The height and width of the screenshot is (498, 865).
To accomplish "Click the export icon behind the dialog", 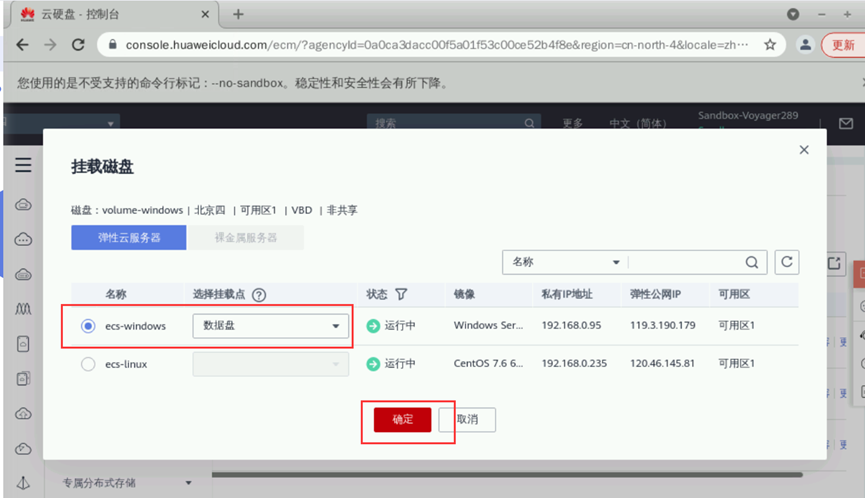I will pyautogui.click(x=834, y=263).
